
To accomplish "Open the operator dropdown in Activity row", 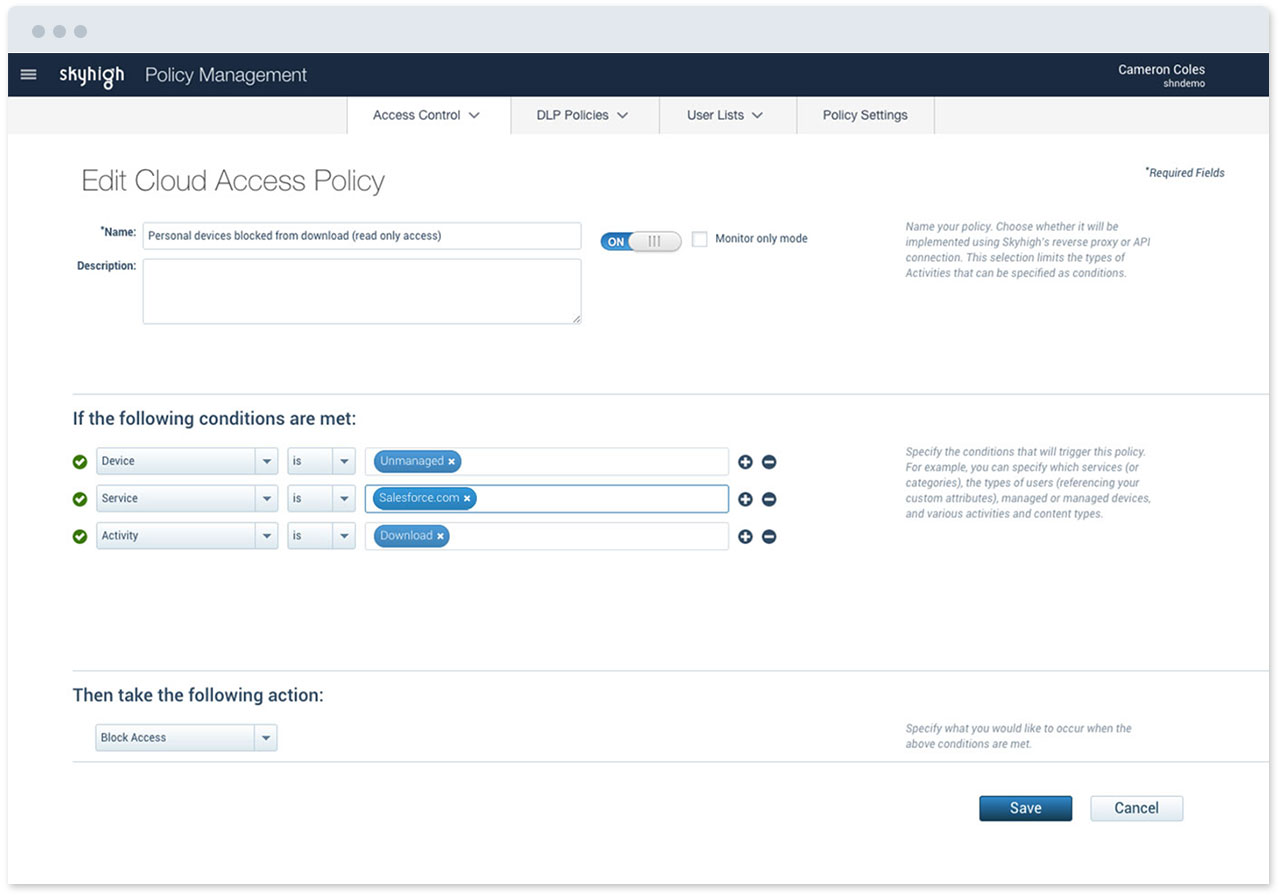I will (321, 535).
